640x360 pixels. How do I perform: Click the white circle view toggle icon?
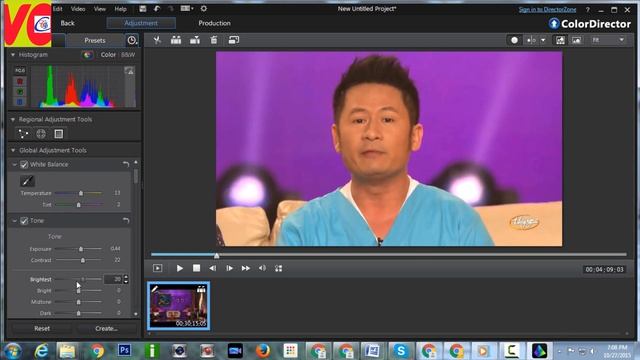pyautogui.click(x=514, y=40)
